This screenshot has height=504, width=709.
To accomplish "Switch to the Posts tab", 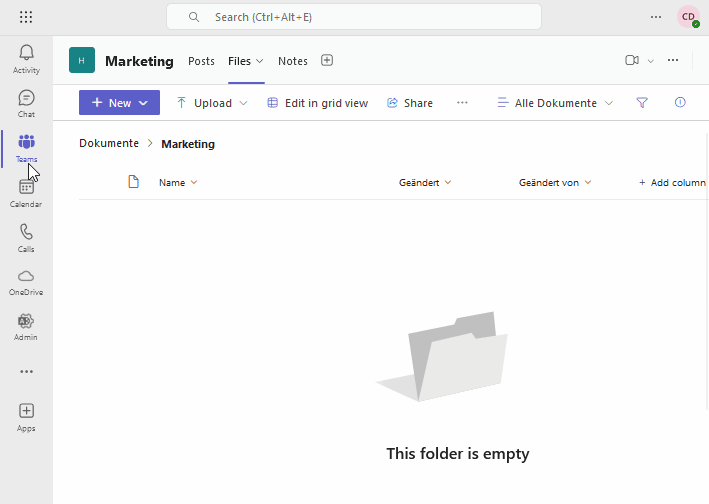I will (201, 61).
